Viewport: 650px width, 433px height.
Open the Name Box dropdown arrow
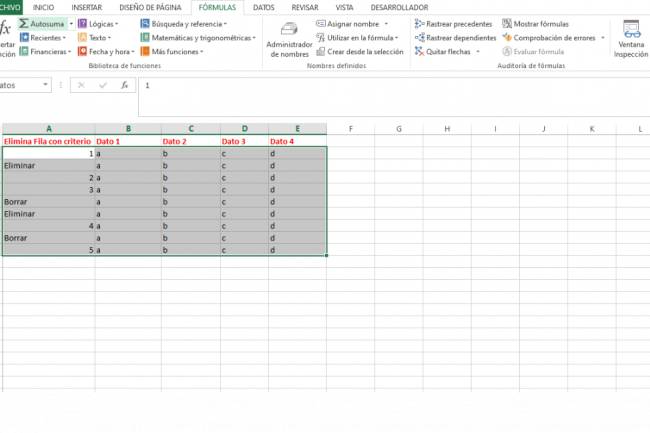46,86
